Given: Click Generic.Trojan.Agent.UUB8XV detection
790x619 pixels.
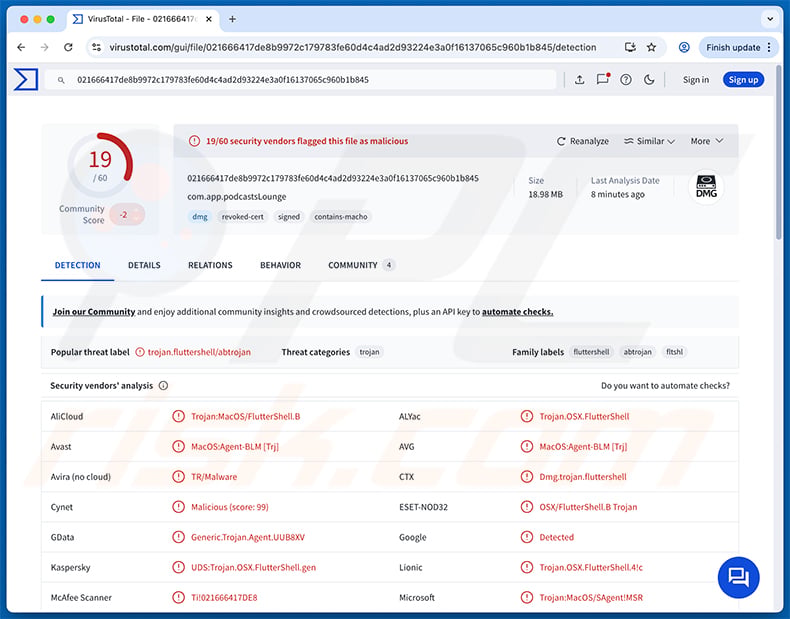Looking at the screenshot, I should coord(248,537).
